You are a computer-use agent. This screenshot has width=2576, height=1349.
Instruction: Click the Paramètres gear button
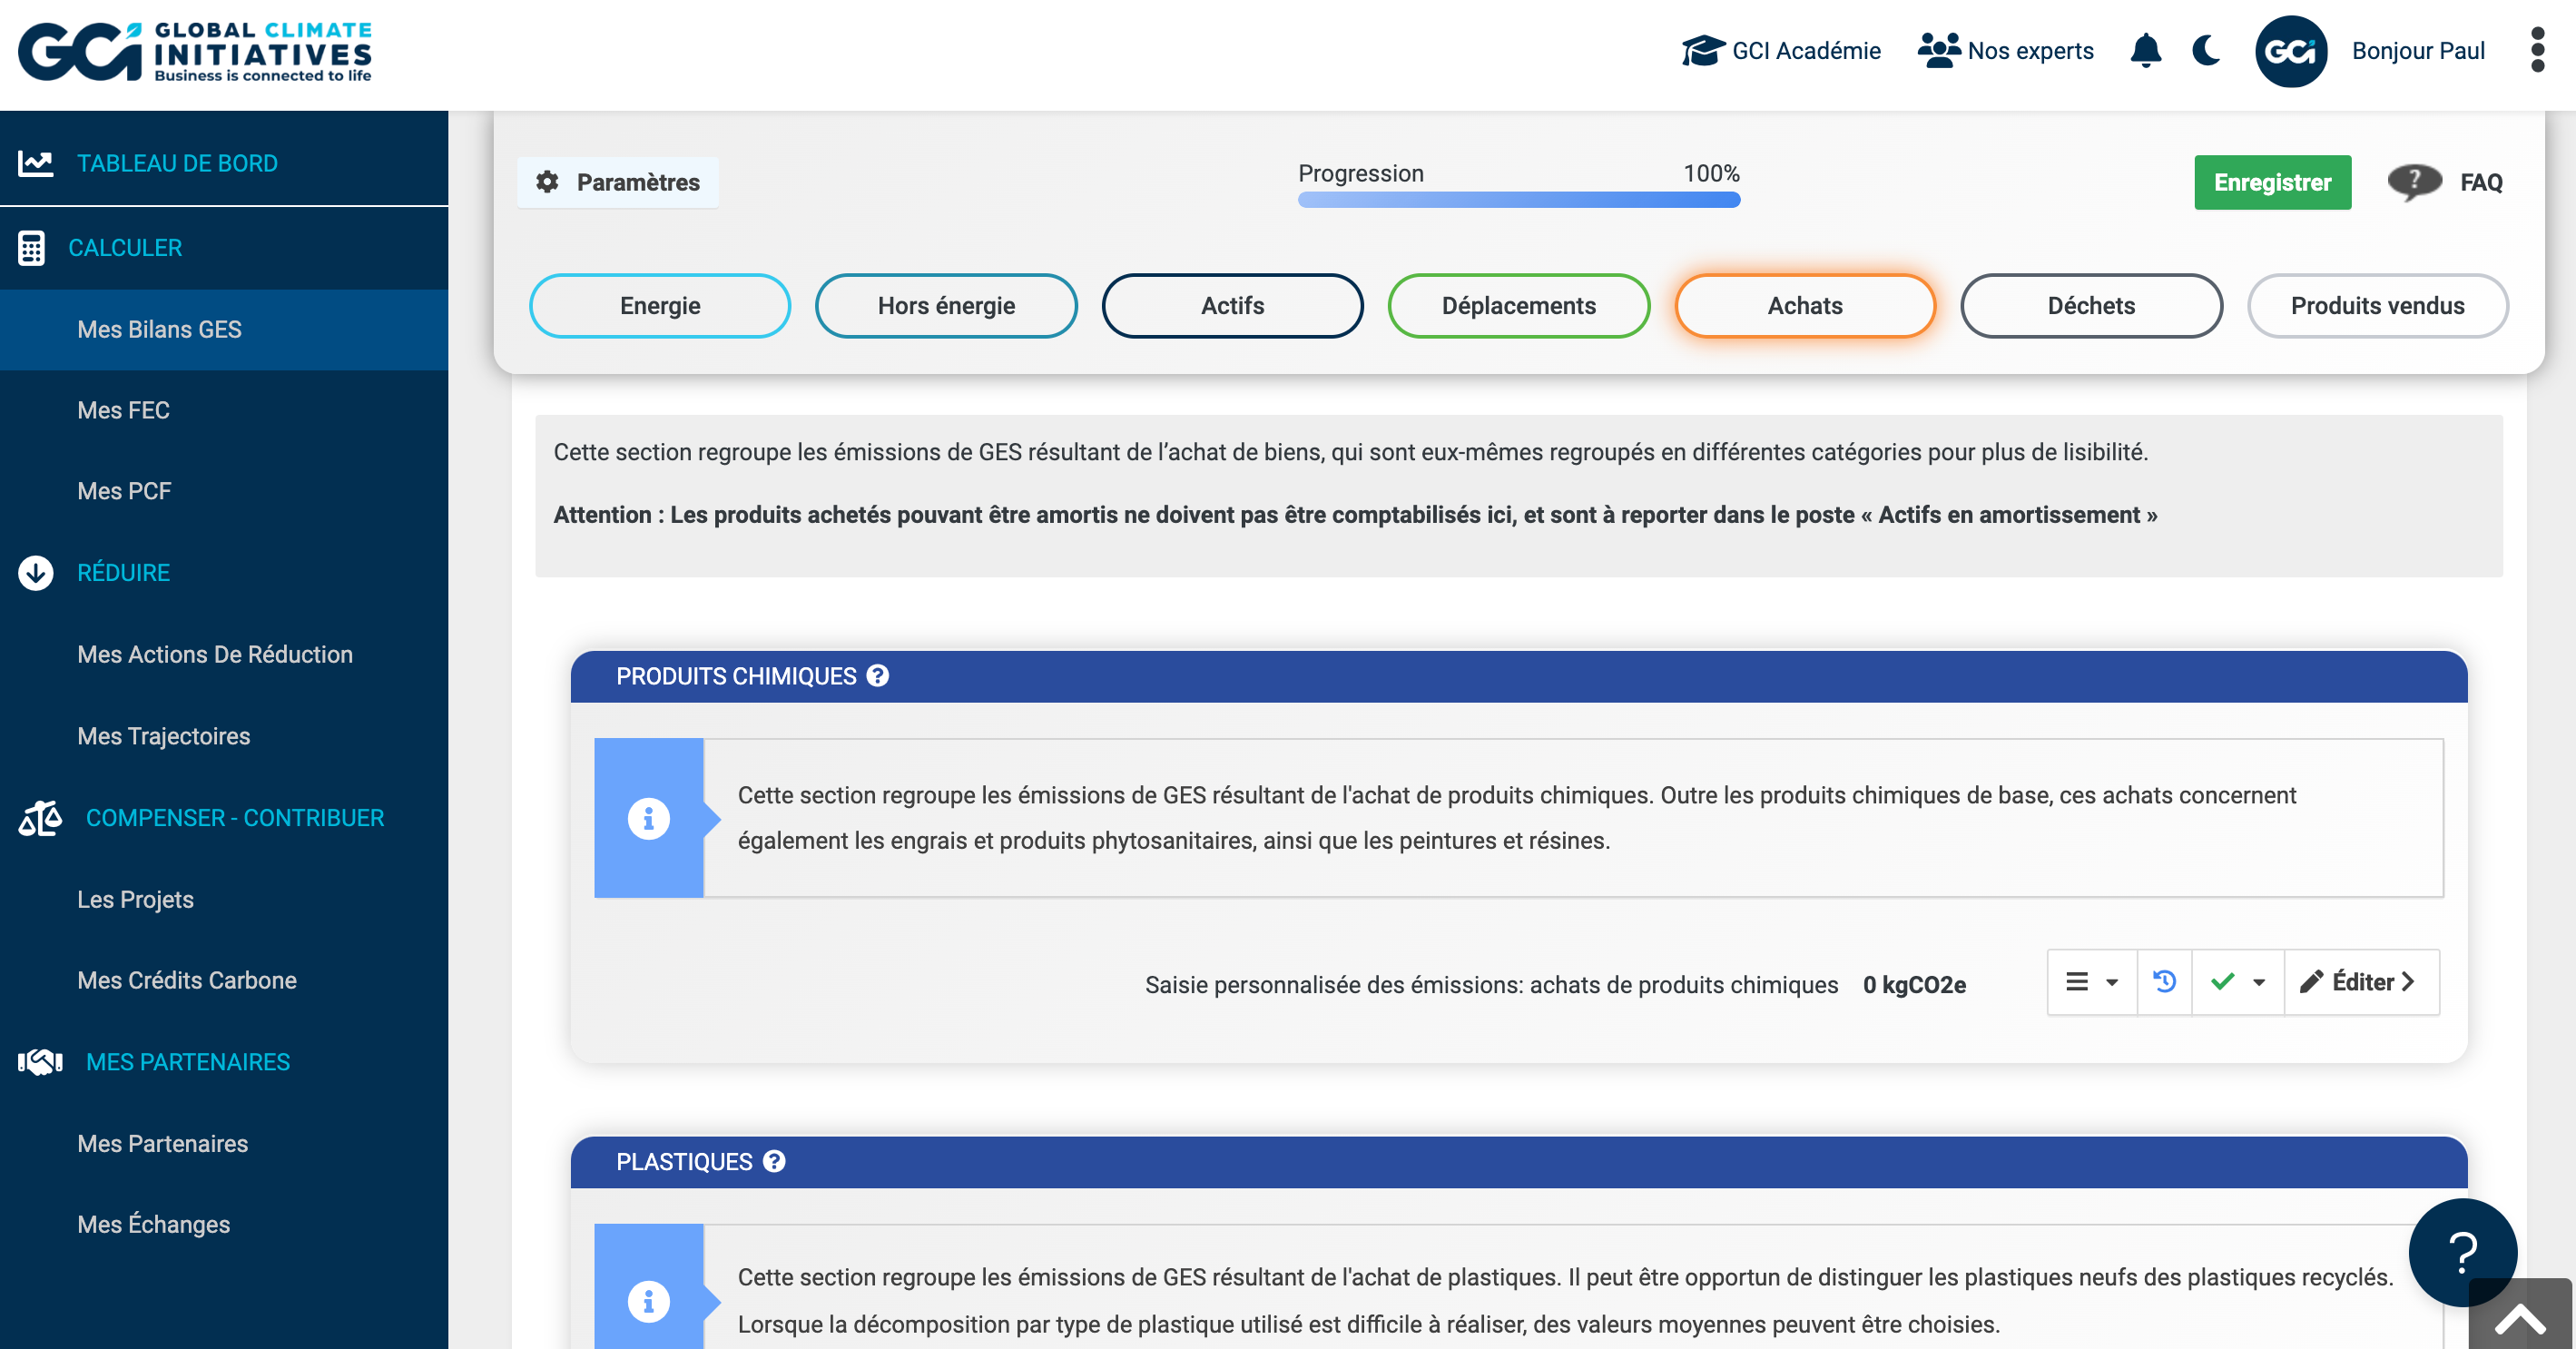point(618,182)
